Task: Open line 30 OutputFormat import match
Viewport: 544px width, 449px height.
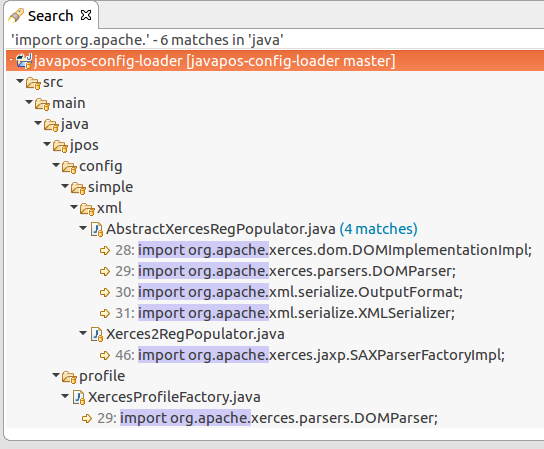Action: pyautogui.click(x=300, y=292)
